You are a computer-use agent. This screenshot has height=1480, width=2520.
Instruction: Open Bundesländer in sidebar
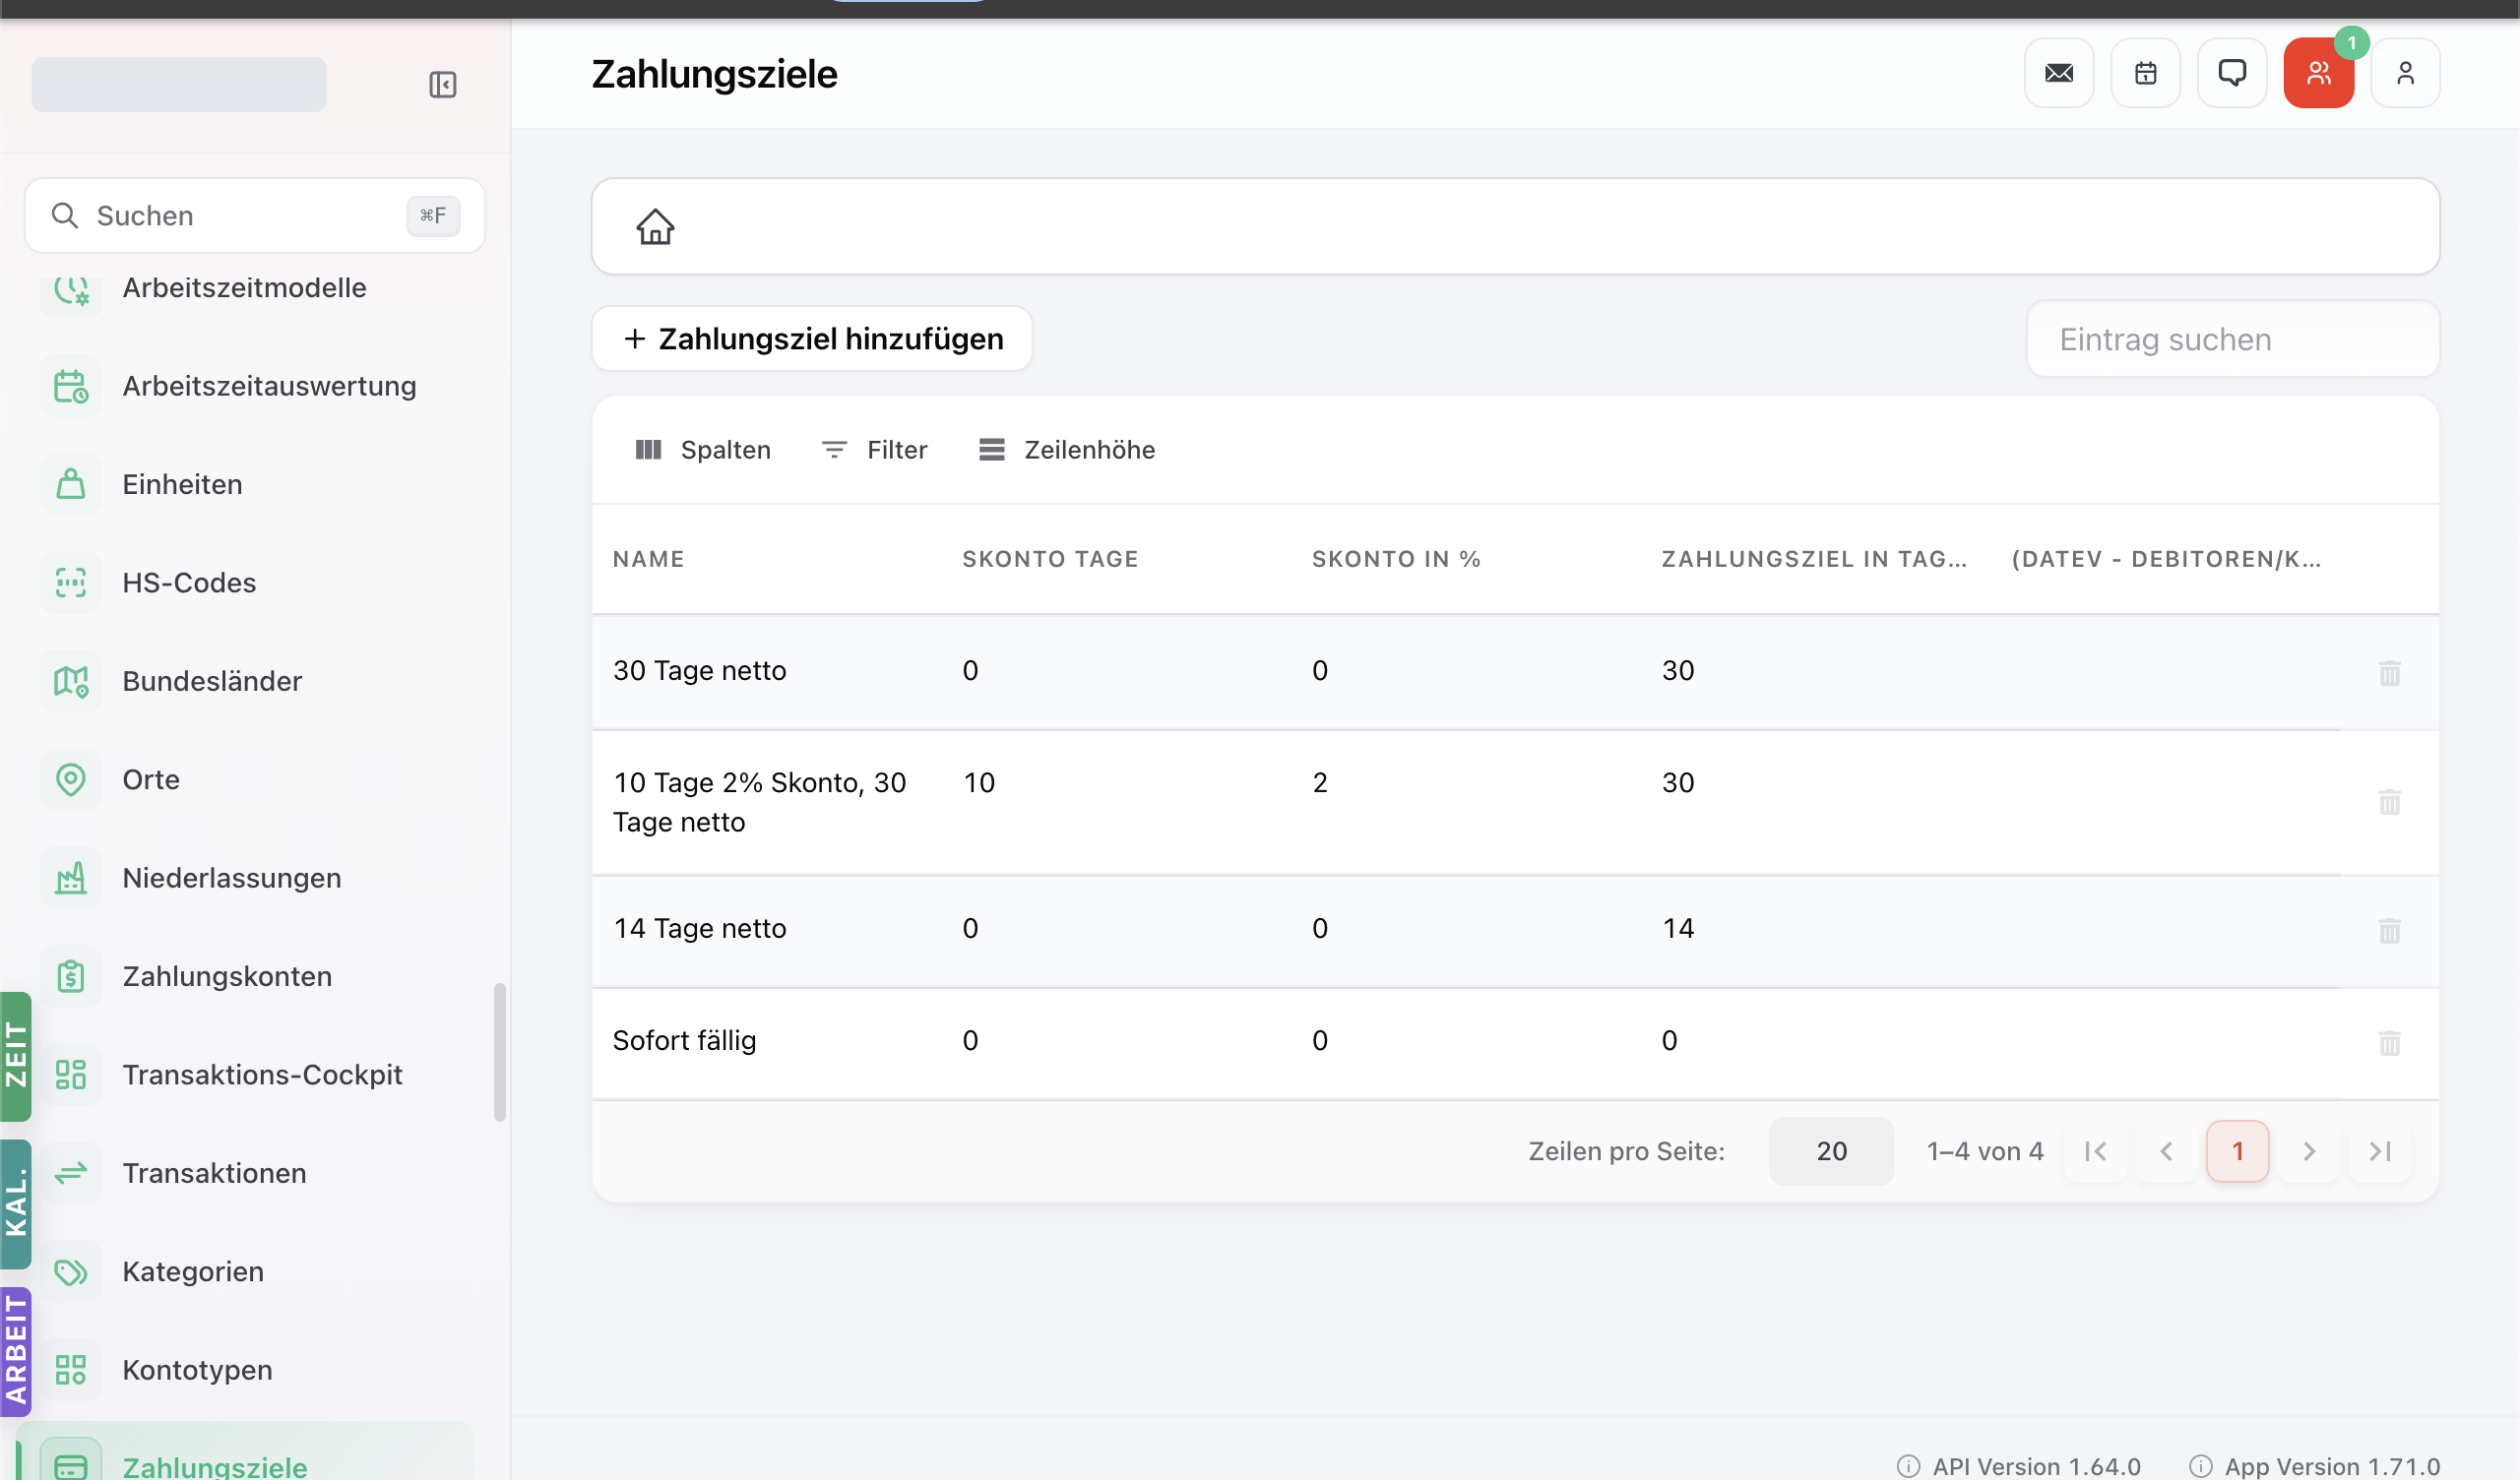click(213, 682)
